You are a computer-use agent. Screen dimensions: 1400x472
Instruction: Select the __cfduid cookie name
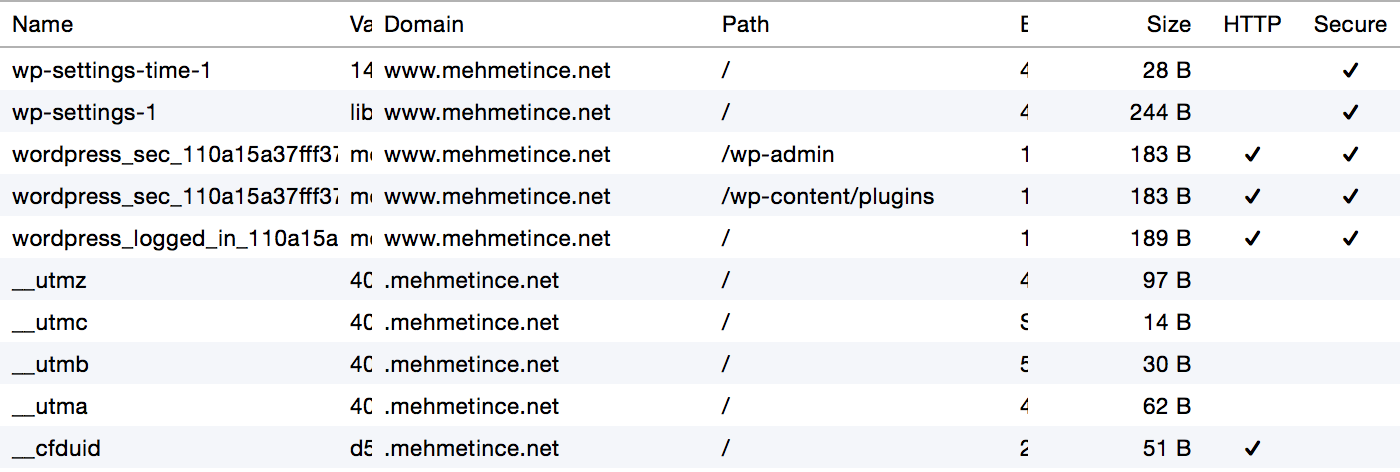click(56, 449)
